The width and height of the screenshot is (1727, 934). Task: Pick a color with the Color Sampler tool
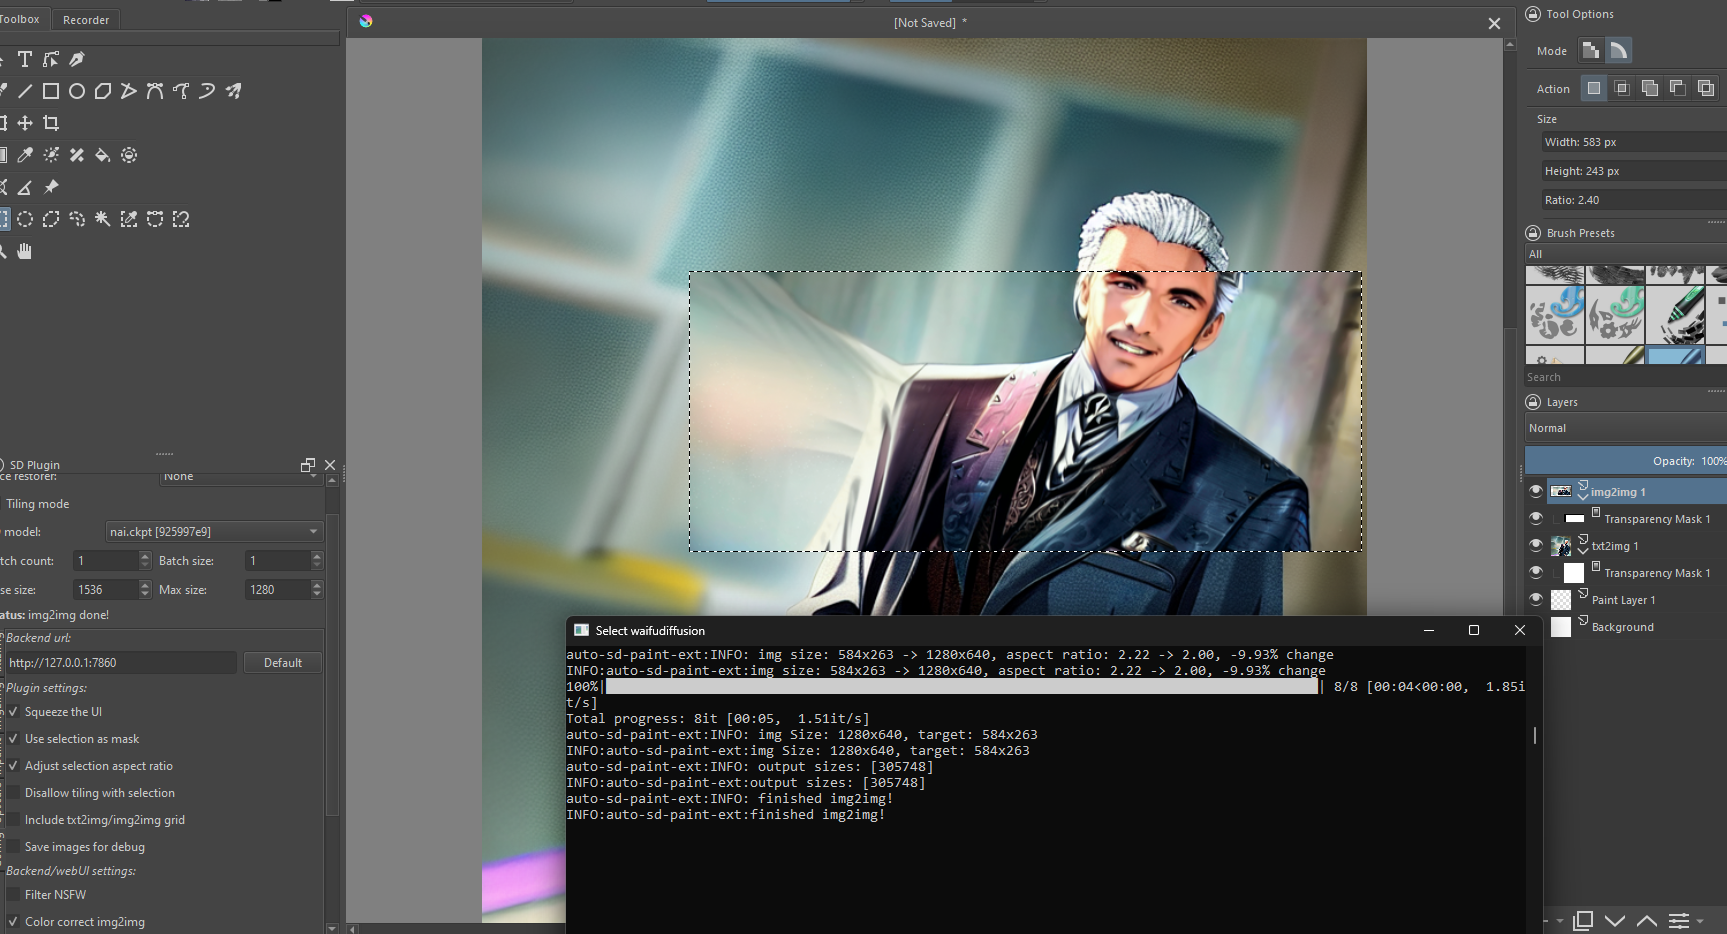[x=25, y=155]
